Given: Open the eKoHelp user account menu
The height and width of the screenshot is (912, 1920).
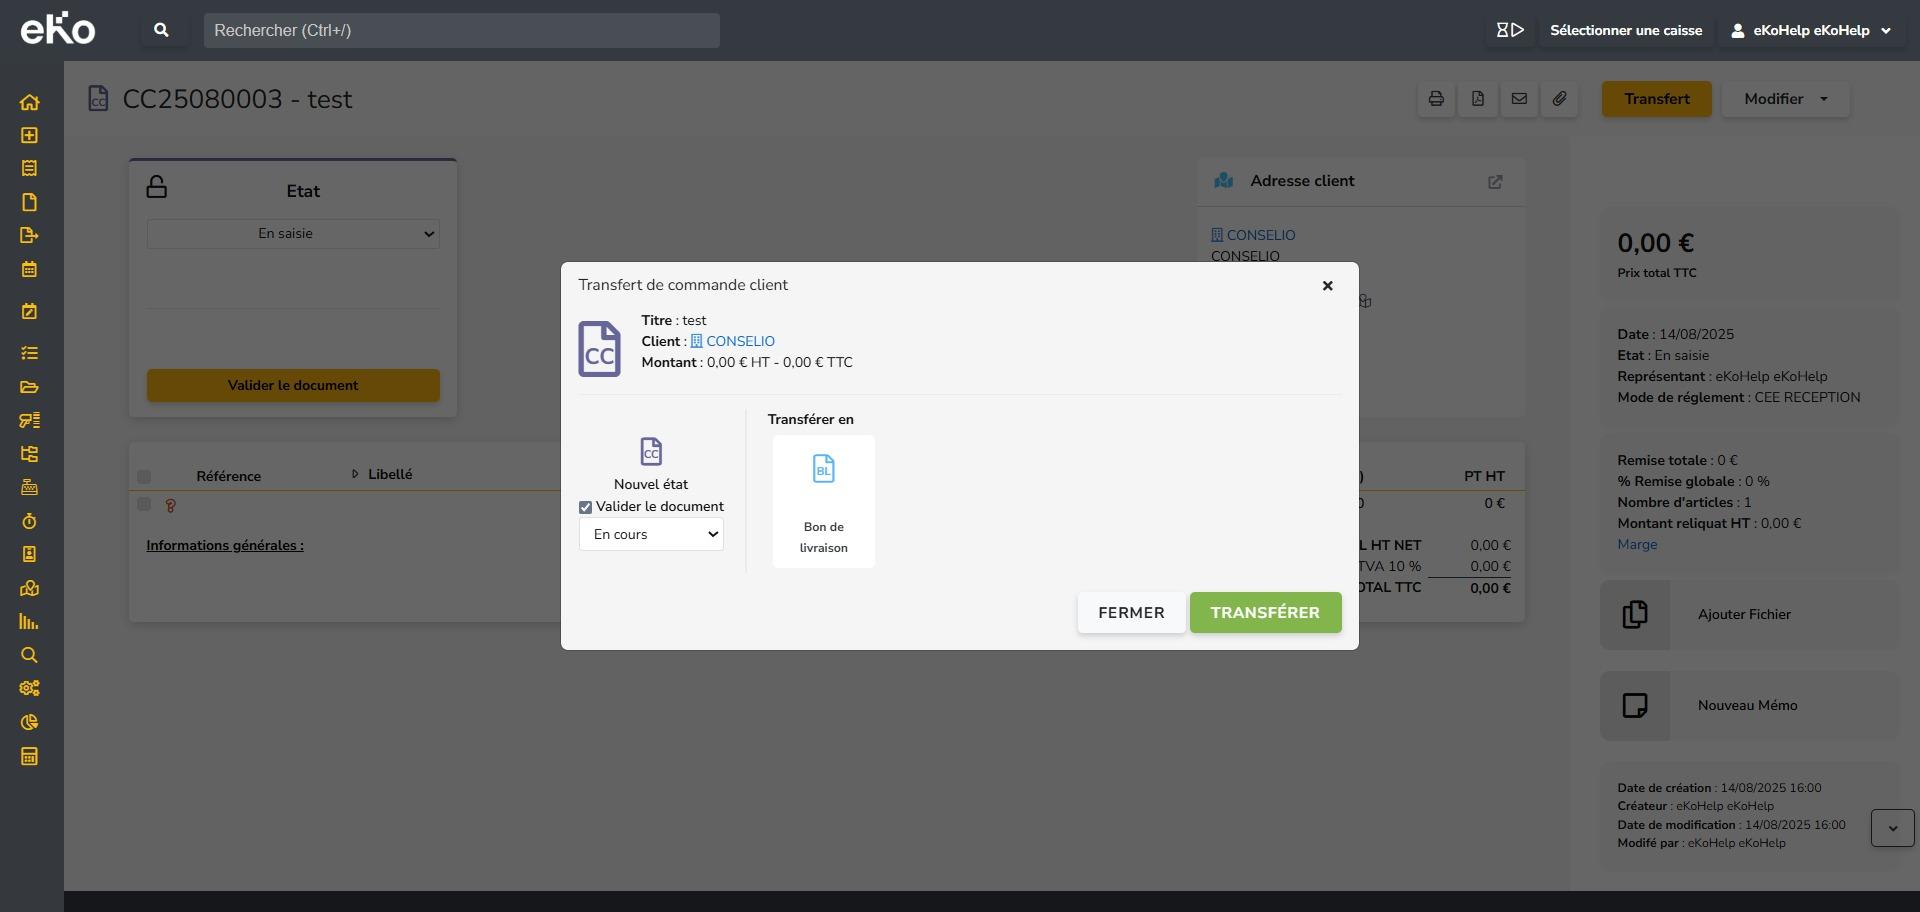Looking at the screenshot, I should 1810,30.
